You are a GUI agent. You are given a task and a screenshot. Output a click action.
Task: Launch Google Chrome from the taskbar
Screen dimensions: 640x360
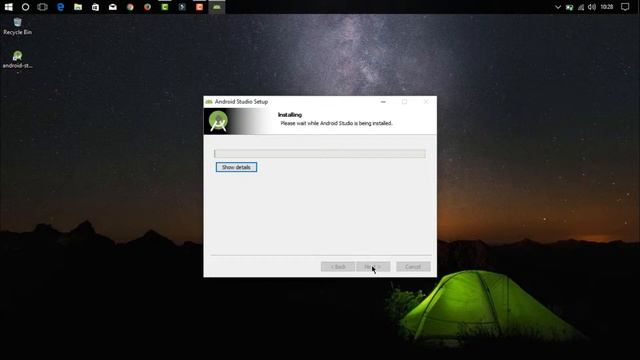pyautogui.click(x=130, y=7)
